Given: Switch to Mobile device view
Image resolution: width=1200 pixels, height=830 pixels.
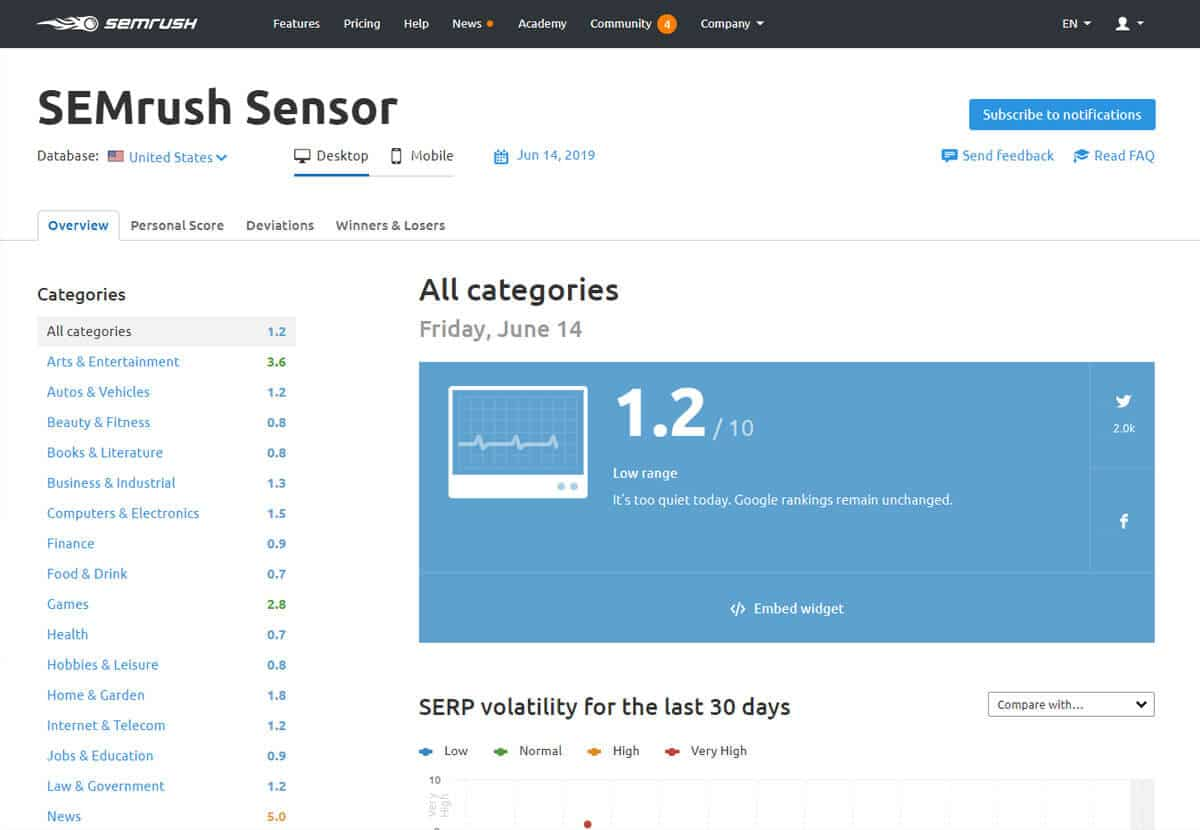Looking at the screenshot, I should pyautogui.click(x=422, y=156).
